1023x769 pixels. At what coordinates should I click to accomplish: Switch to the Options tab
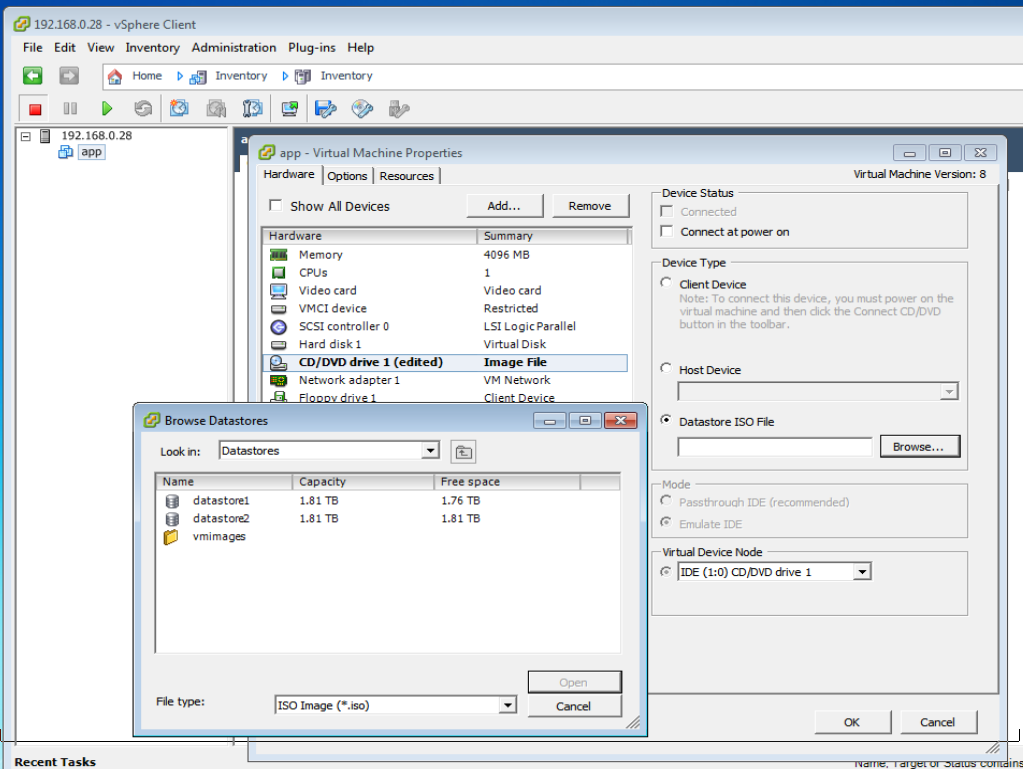coord(347,176)
